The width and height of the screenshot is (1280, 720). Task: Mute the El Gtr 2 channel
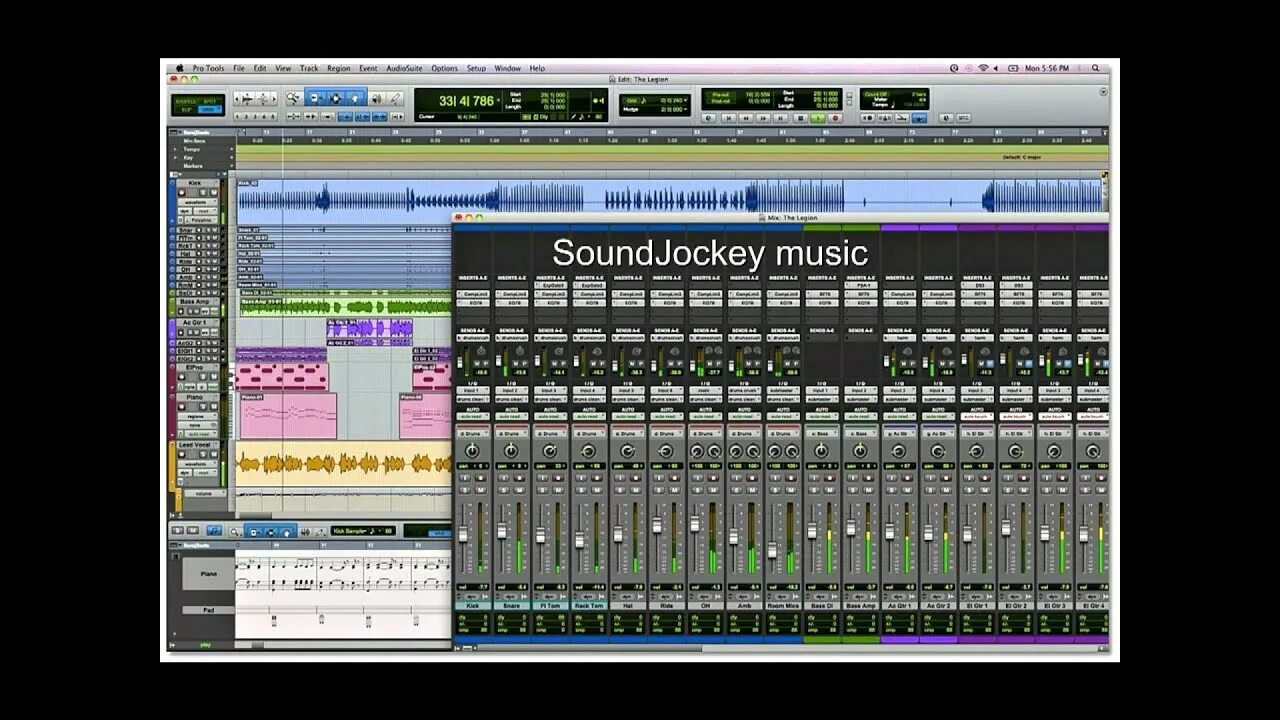(x=1023, y=490)
